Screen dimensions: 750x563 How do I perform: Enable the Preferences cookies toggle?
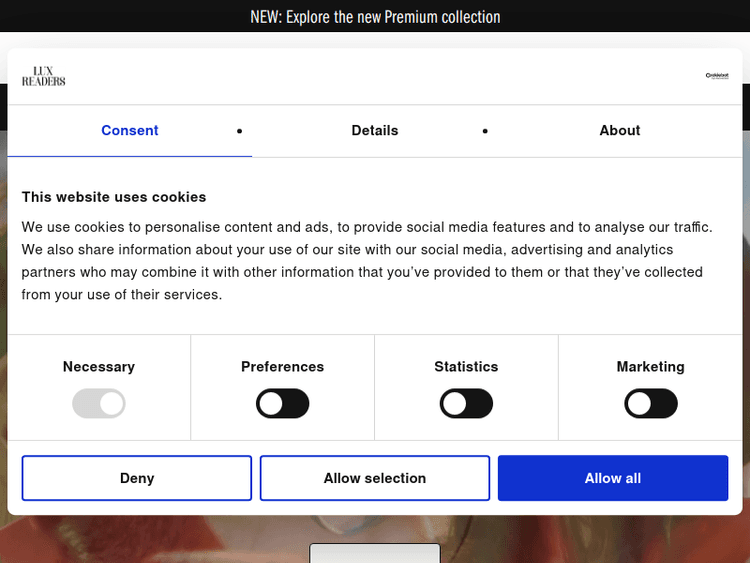283,404
